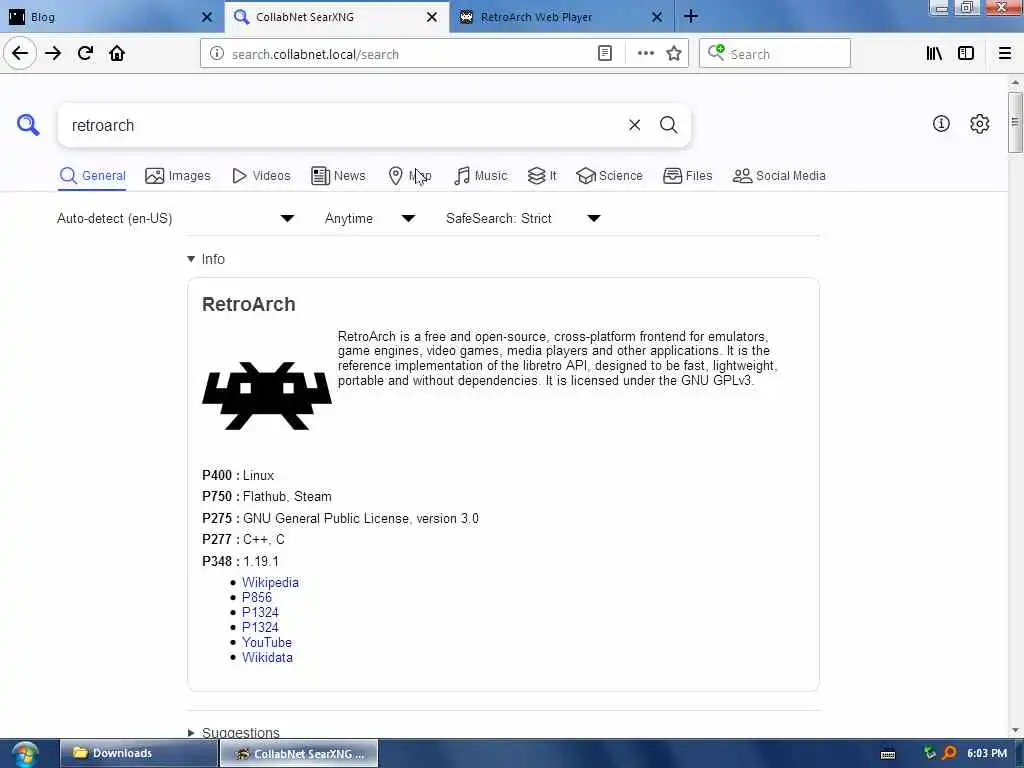Viewport: 1024px width, 768px height.
Task: Close the RetroArch Web Player tab
Action: pyautogui.click(x=657, y=17)
